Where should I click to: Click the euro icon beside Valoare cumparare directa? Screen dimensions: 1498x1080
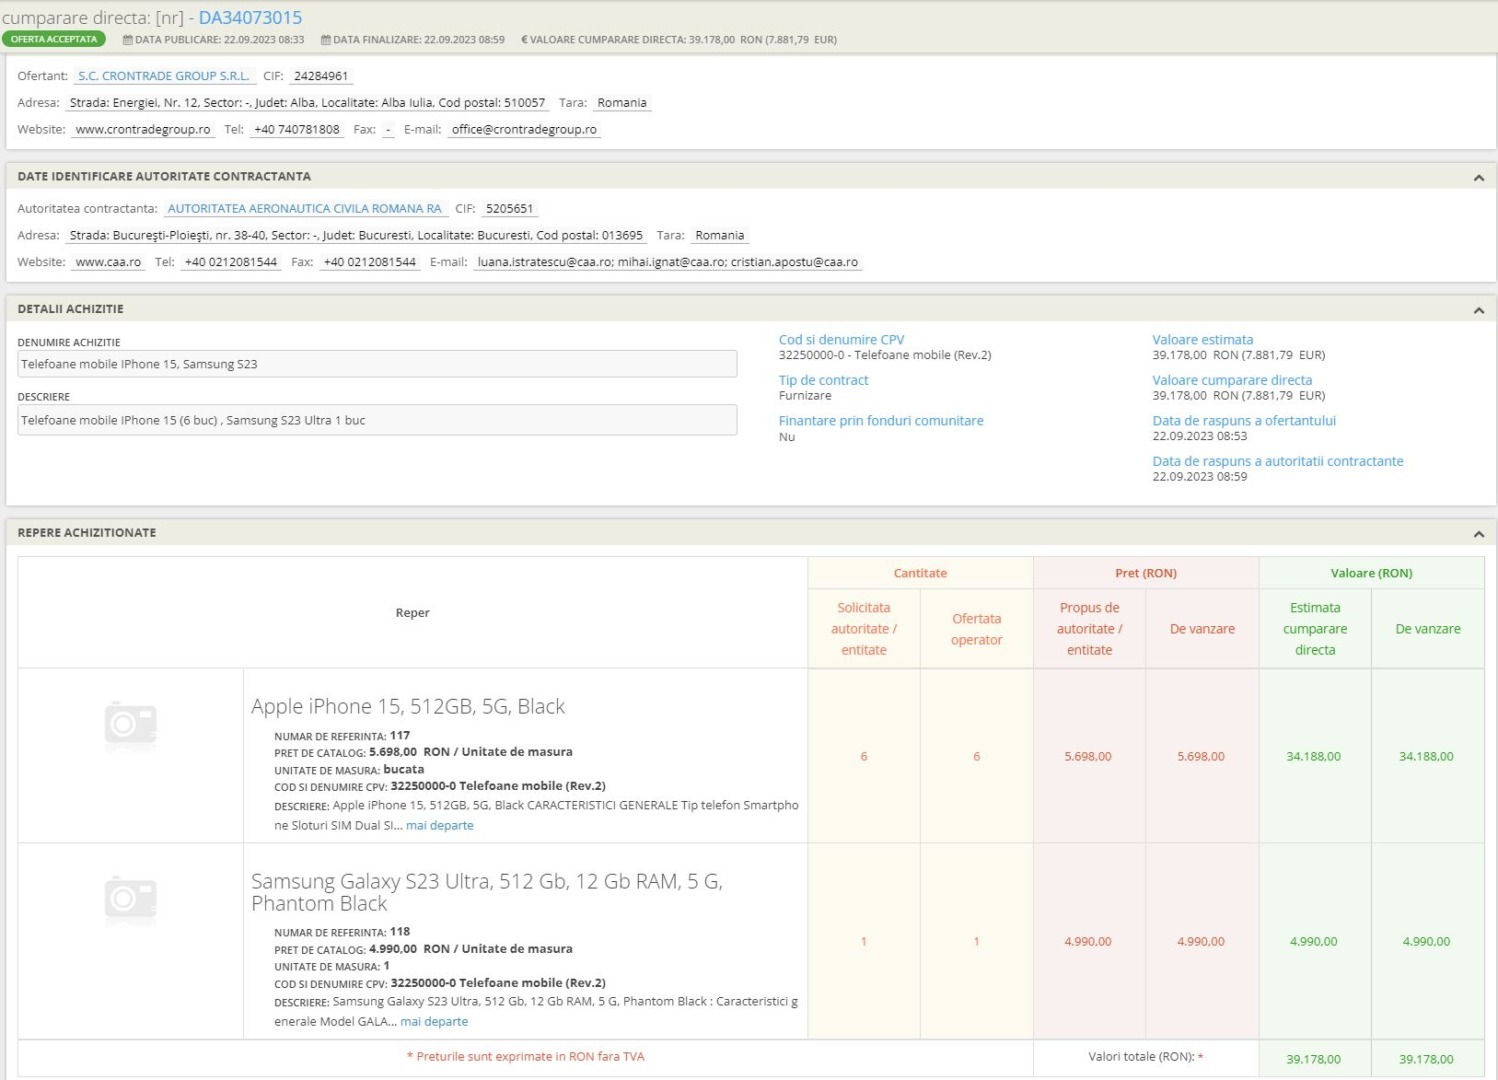click(x=524, y=40)
